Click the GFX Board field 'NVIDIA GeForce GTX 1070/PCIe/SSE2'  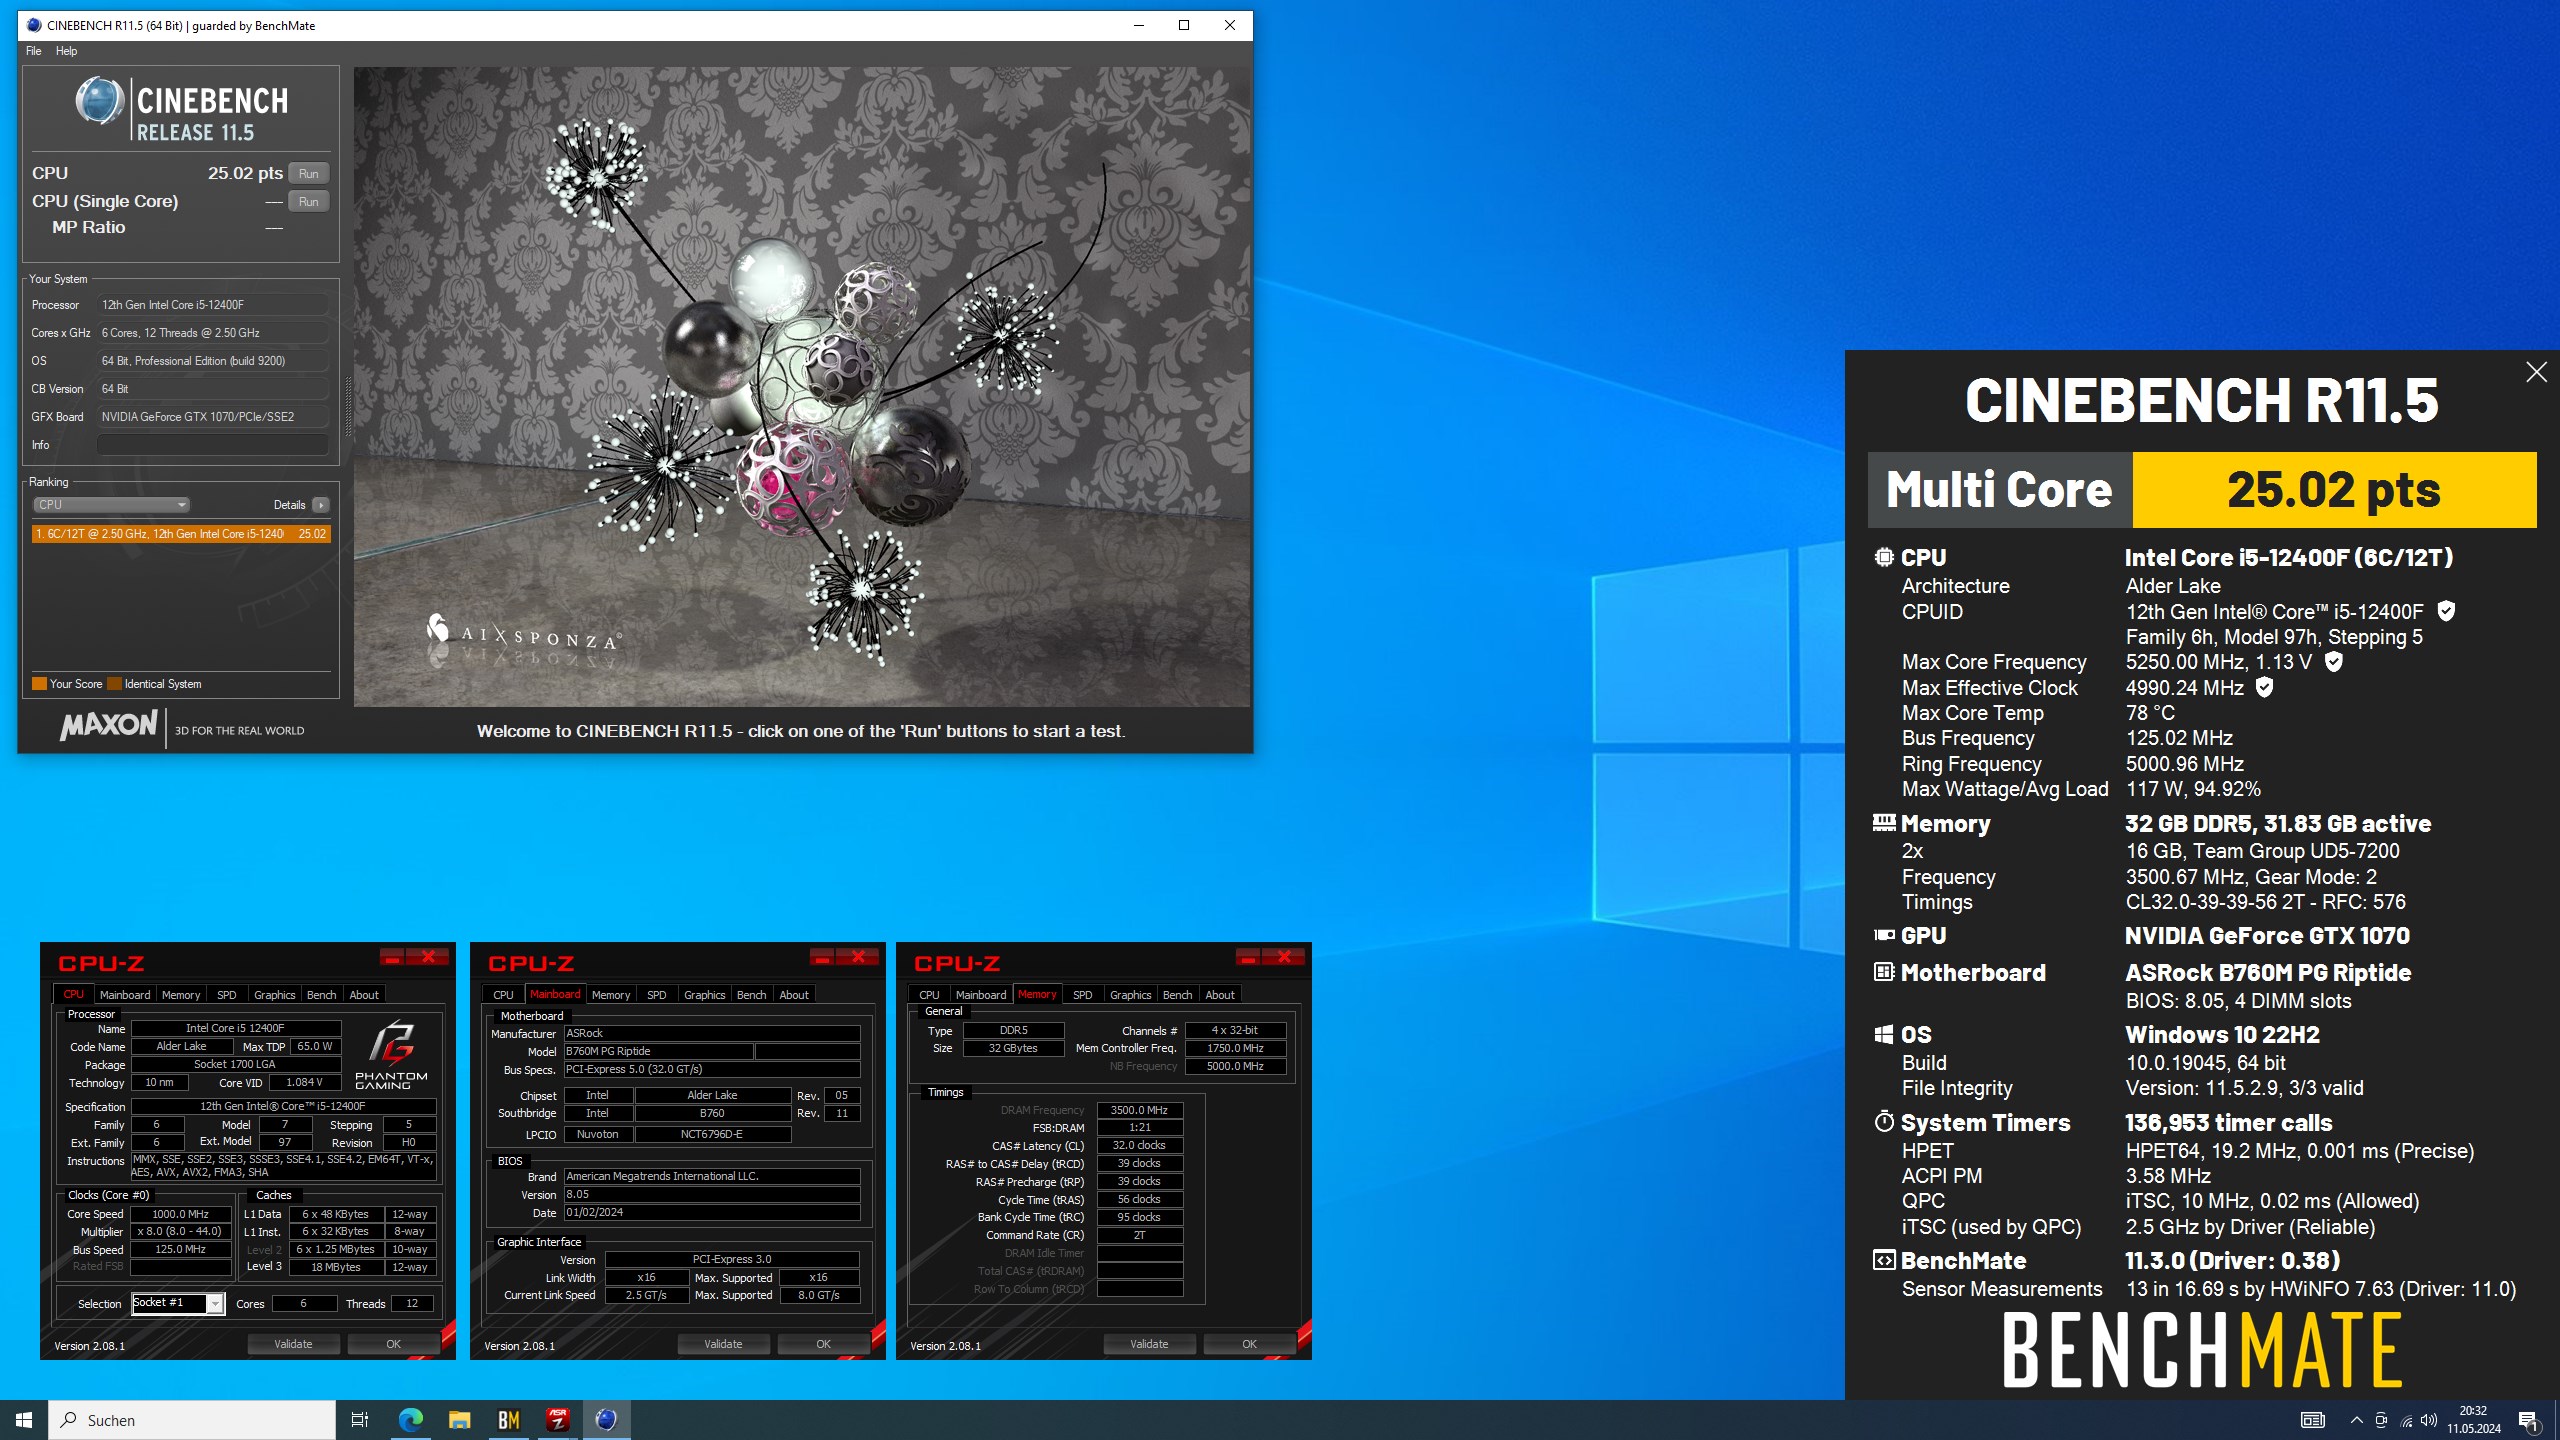click(x=213, y=417)
